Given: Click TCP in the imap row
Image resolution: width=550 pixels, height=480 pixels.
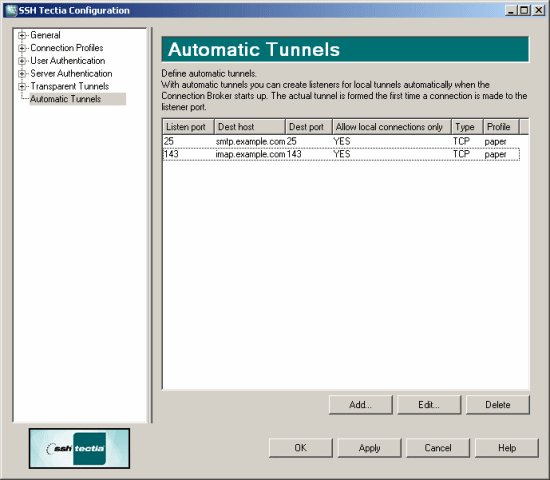Looking at the screenshot, I should [x=461, y=154].
